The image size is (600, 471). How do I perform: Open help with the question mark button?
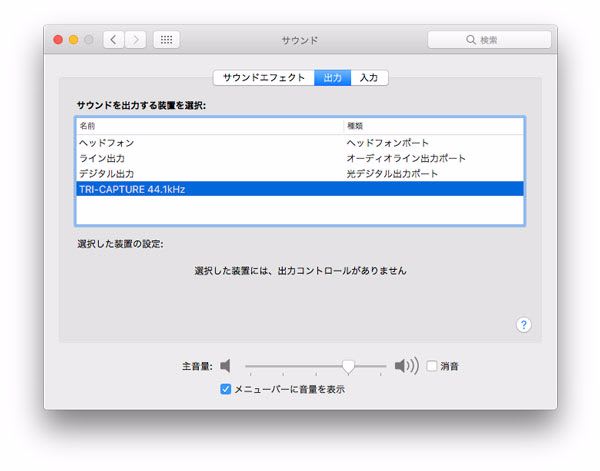point(523,325)
